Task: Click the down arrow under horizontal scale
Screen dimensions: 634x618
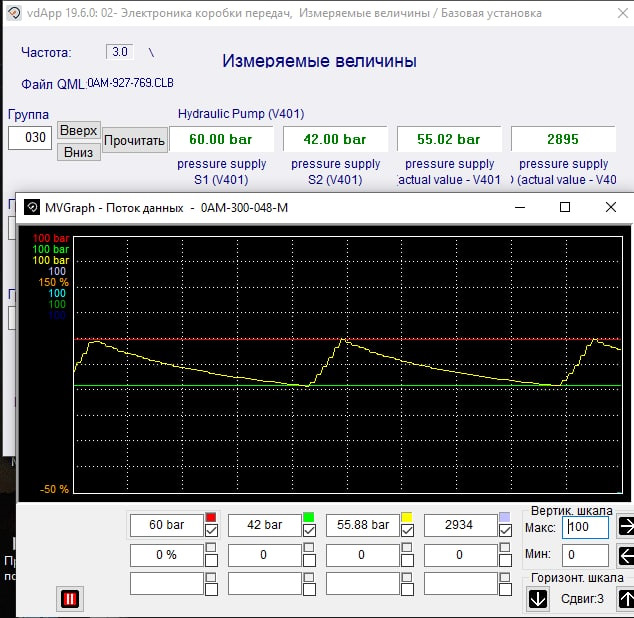Action: (537, 599)
